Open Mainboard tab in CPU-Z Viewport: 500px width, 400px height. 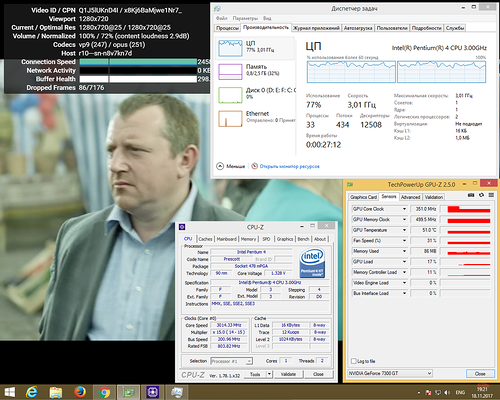[226, 239]
